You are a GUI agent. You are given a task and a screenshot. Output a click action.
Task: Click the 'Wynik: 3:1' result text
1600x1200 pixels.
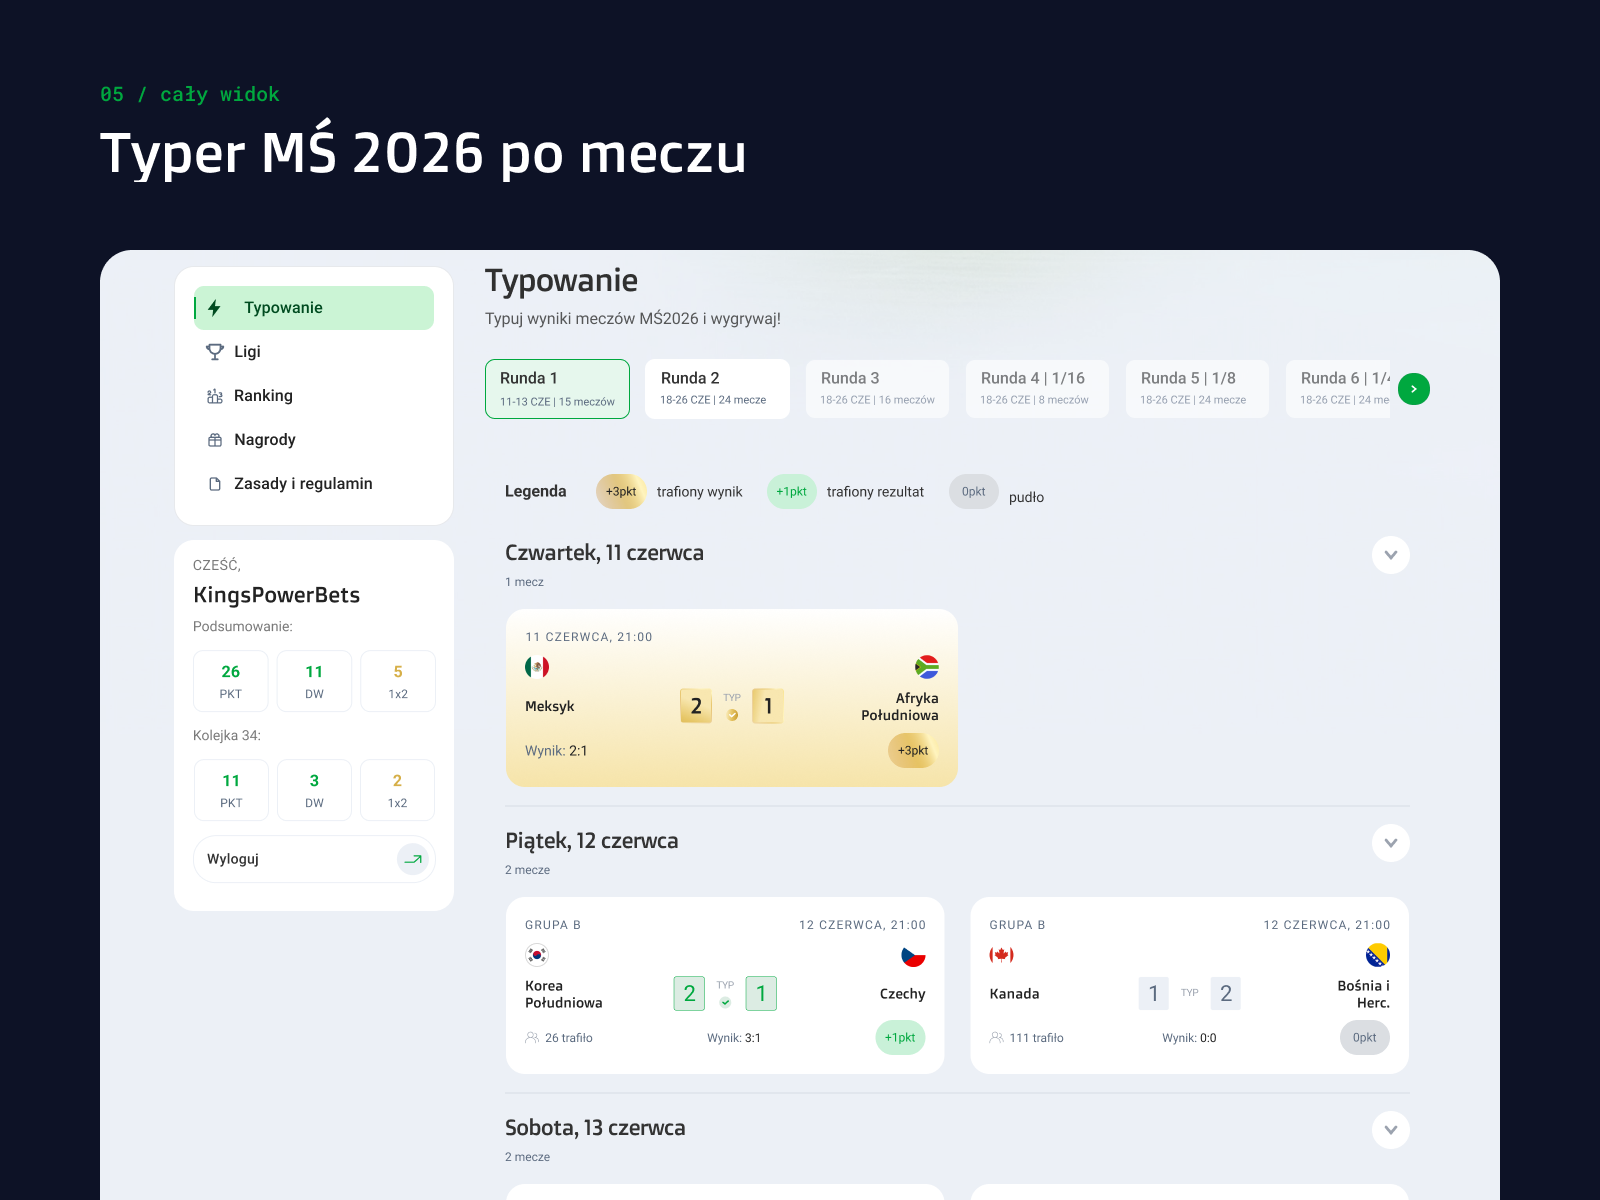[x=734, y=1038]
